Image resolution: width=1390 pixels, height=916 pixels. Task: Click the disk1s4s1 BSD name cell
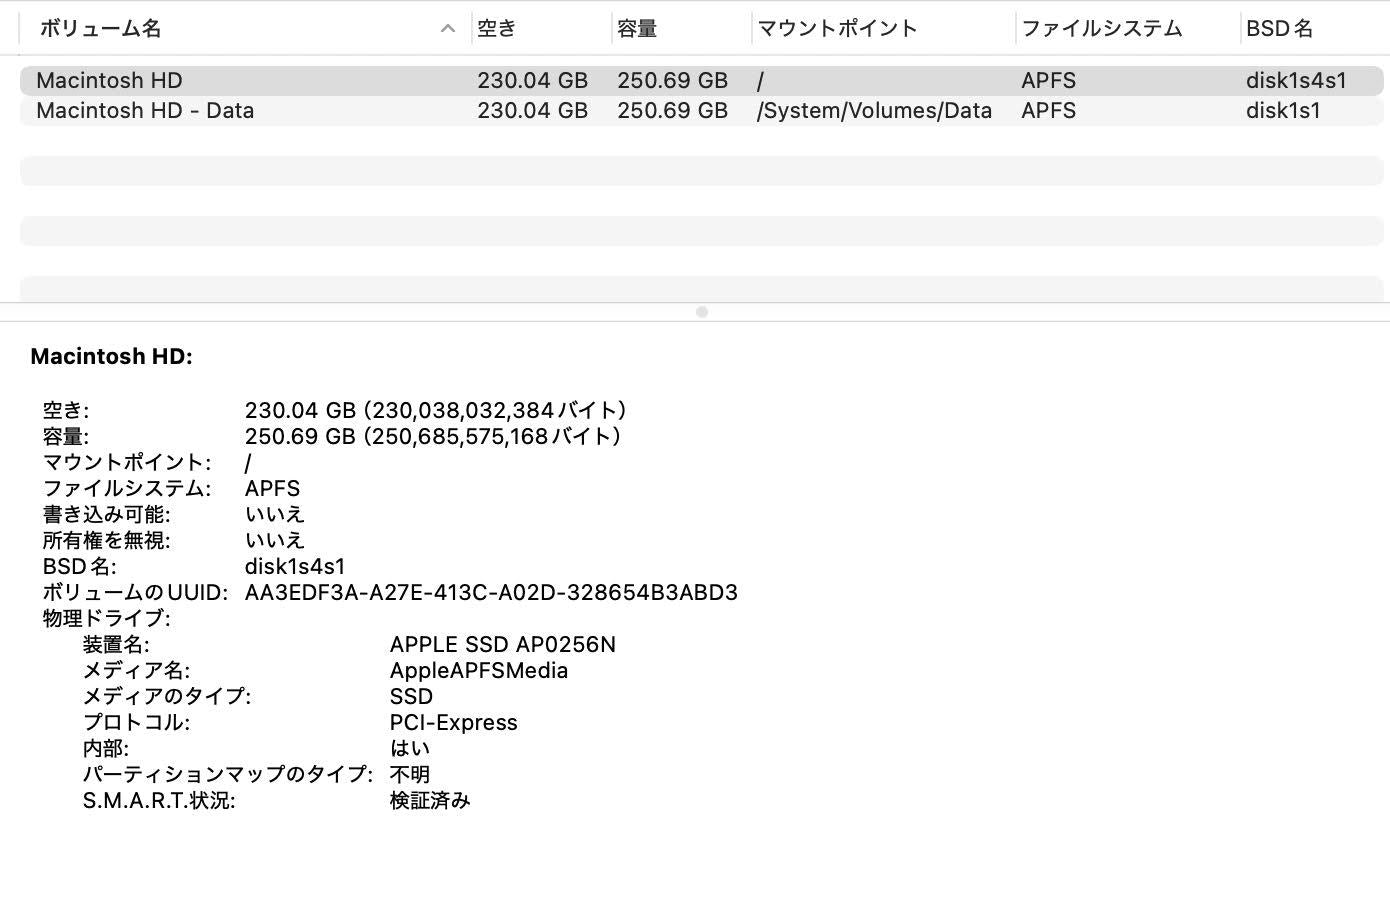(x=1296, y=80)
